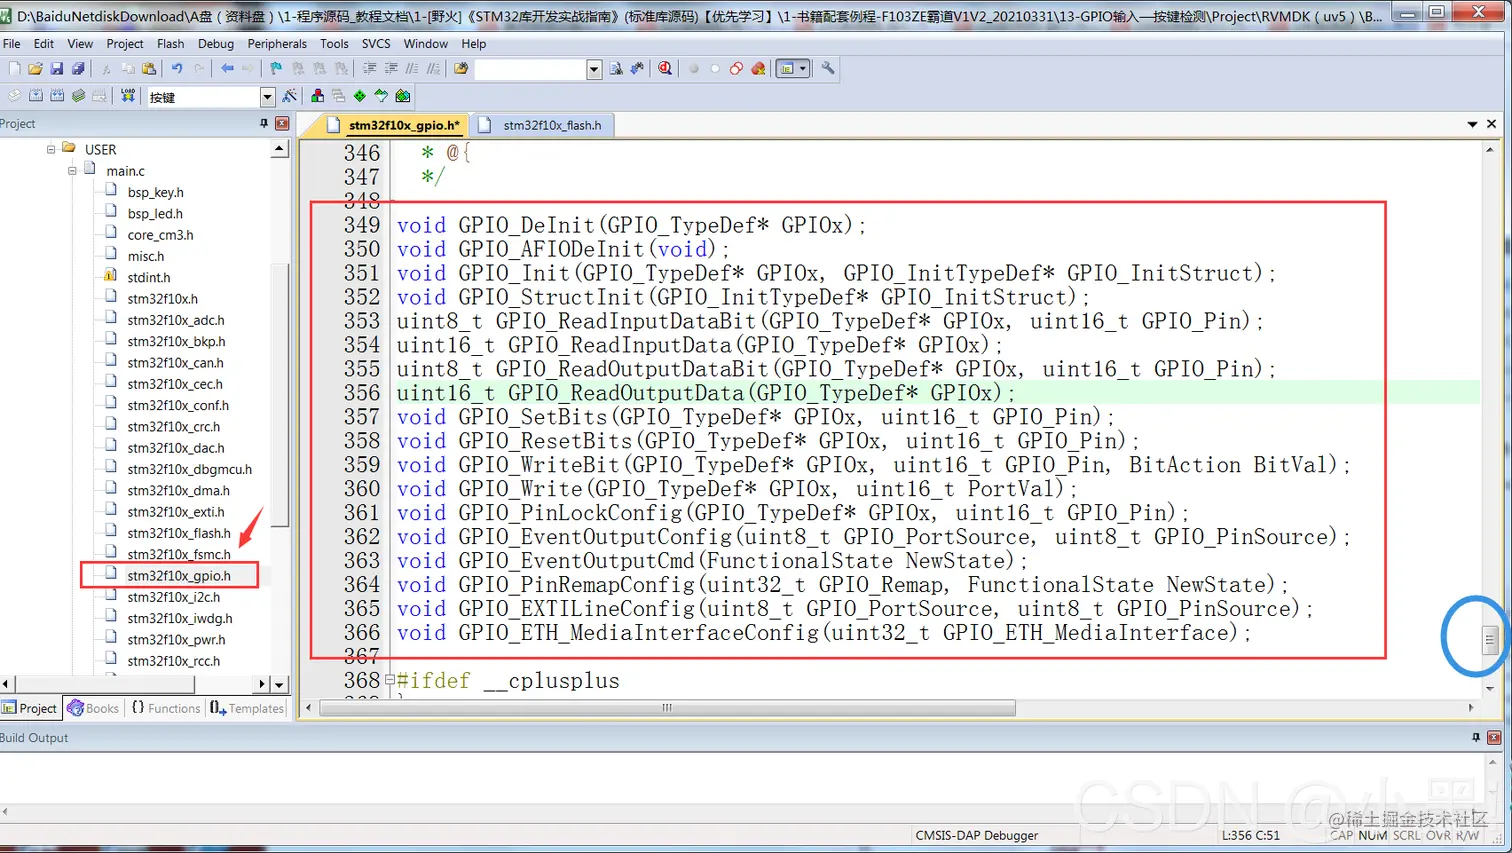This screenshot has height=853, width=1512.
Task: Click the Save All toolbar icon
Action: pos(78,69)
